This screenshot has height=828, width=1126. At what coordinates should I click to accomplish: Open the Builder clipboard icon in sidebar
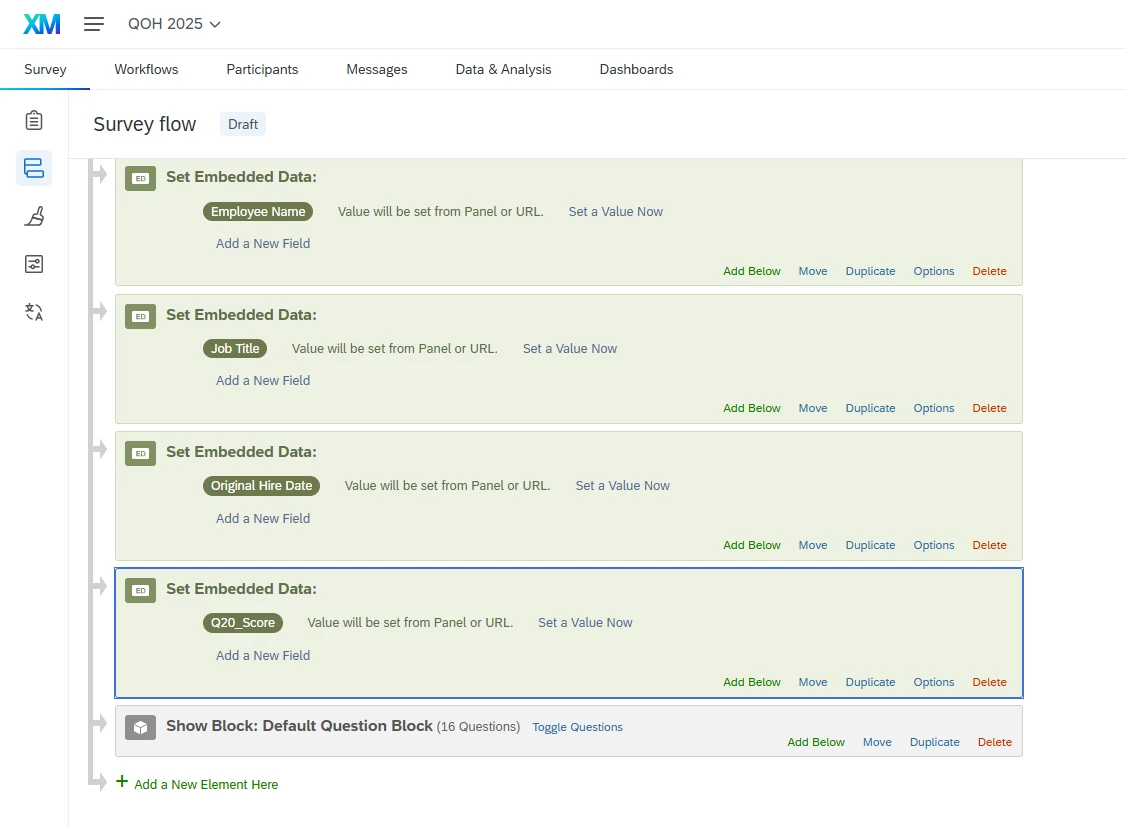point(34,120)
